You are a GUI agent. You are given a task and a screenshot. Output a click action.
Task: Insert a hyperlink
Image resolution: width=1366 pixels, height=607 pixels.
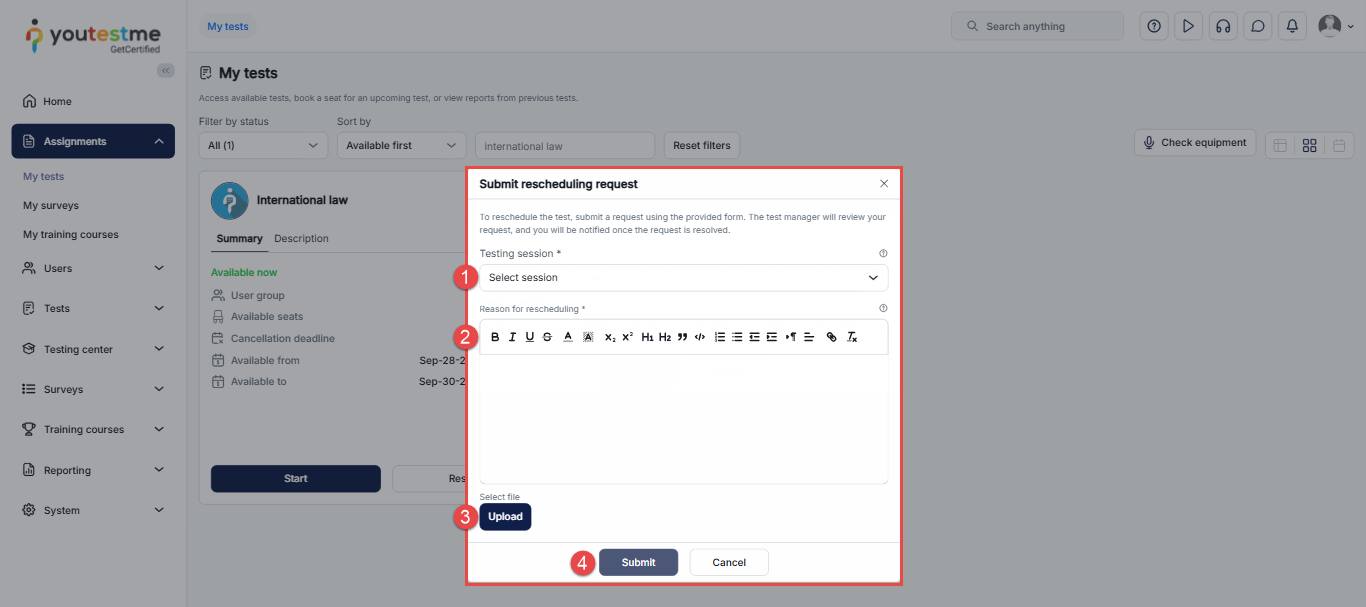(832, 337)
